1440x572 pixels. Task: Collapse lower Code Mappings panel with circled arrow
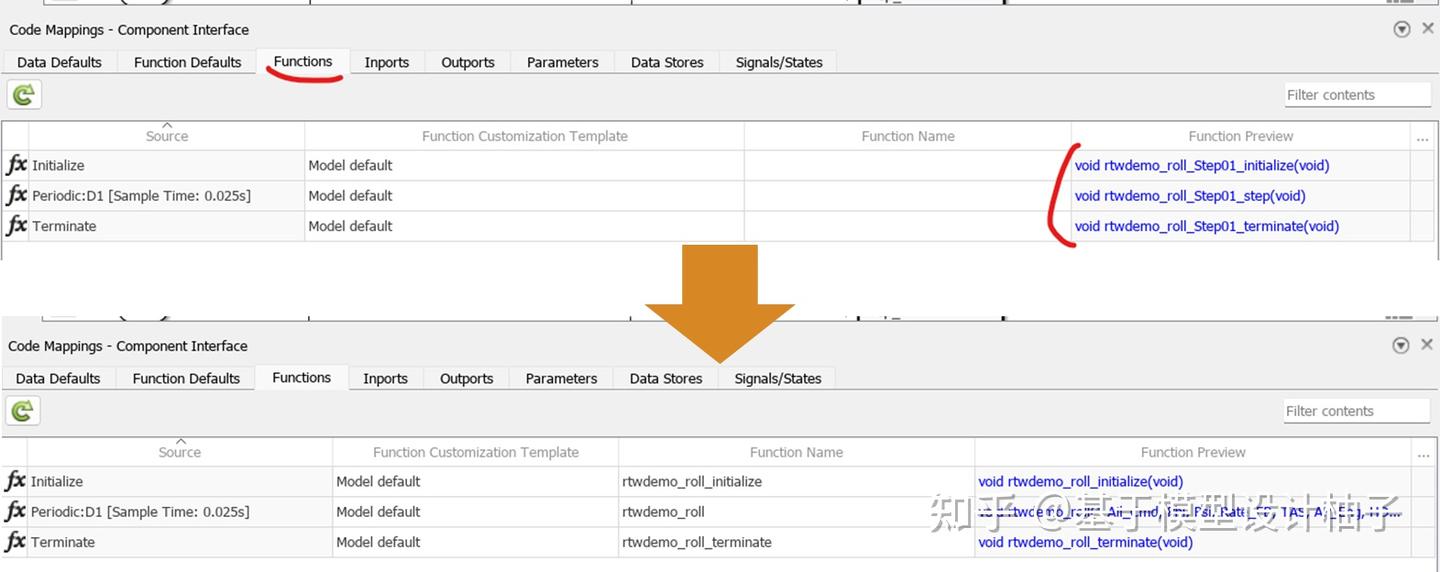[x=1401, y=345]
